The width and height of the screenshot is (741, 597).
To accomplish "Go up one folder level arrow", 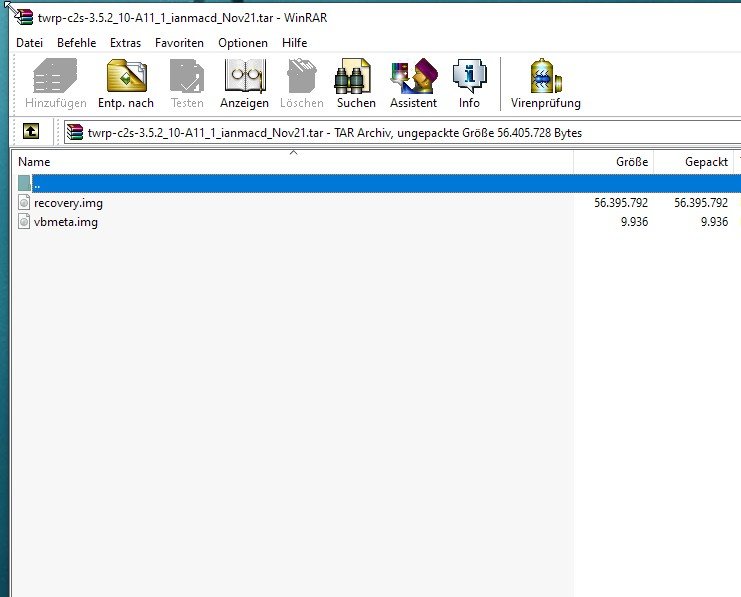I will coord(31,131).
